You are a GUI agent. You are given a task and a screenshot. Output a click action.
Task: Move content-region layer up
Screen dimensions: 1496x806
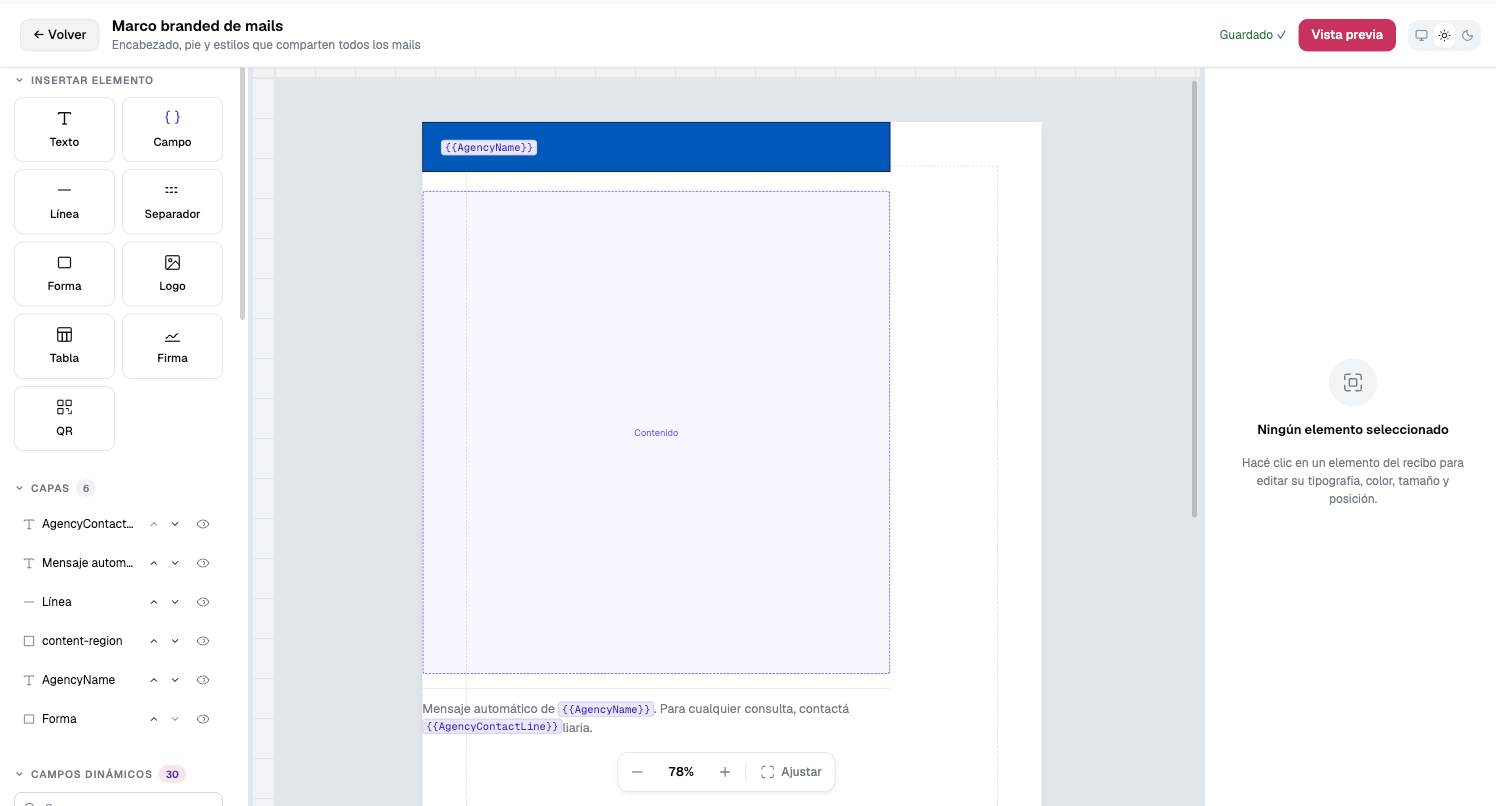tap(154, 641)
